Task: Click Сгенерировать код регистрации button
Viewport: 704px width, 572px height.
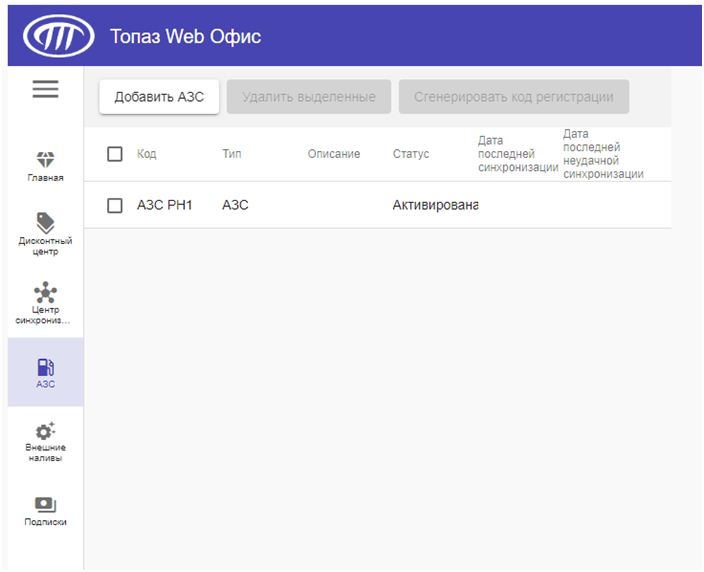Action: (x=514, y=97)
